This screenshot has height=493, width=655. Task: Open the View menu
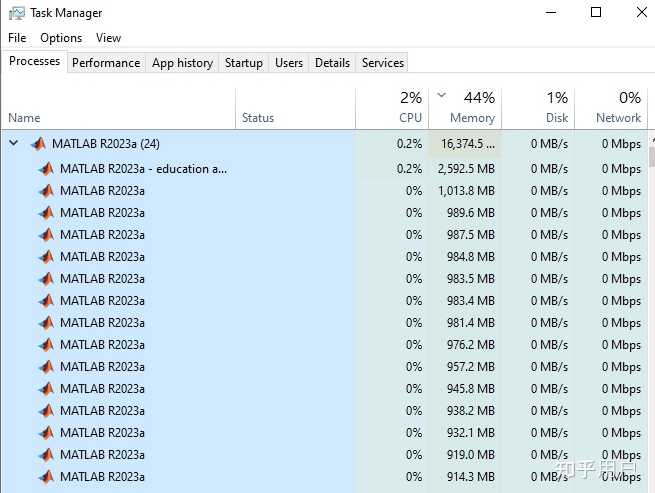tap(108, 38)
